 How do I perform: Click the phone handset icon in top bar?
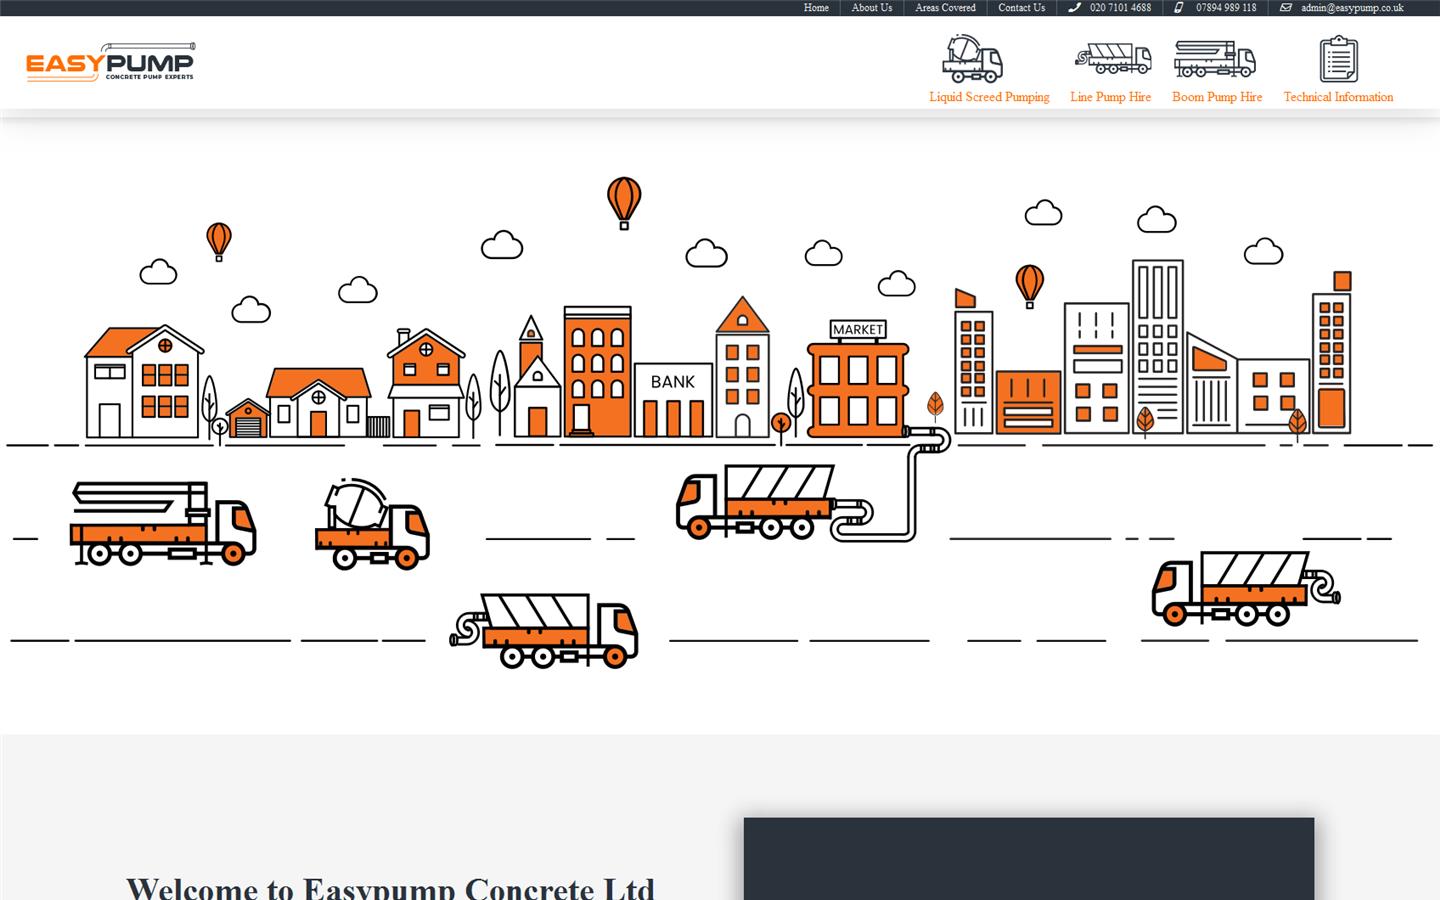1073,8
